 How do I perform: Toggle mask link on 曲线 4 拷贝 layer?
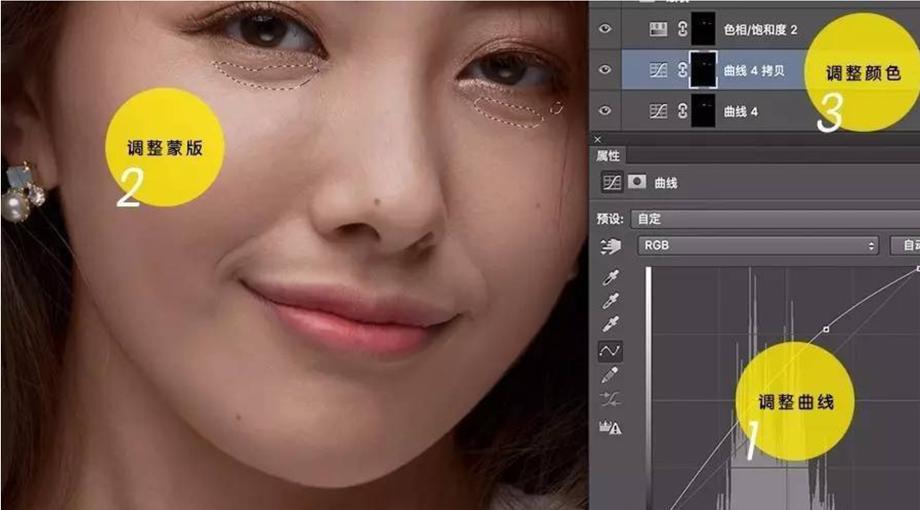[682, 70]
